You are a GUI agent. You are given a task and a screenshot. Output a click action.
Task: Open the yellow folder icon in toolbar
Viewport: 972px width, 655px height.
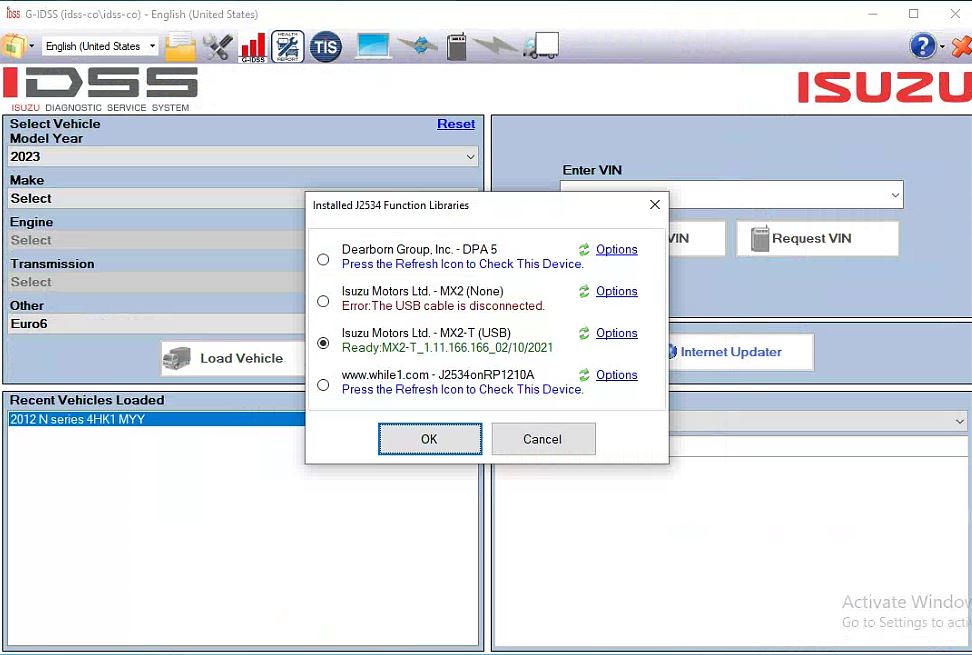[x=180, y=46]
